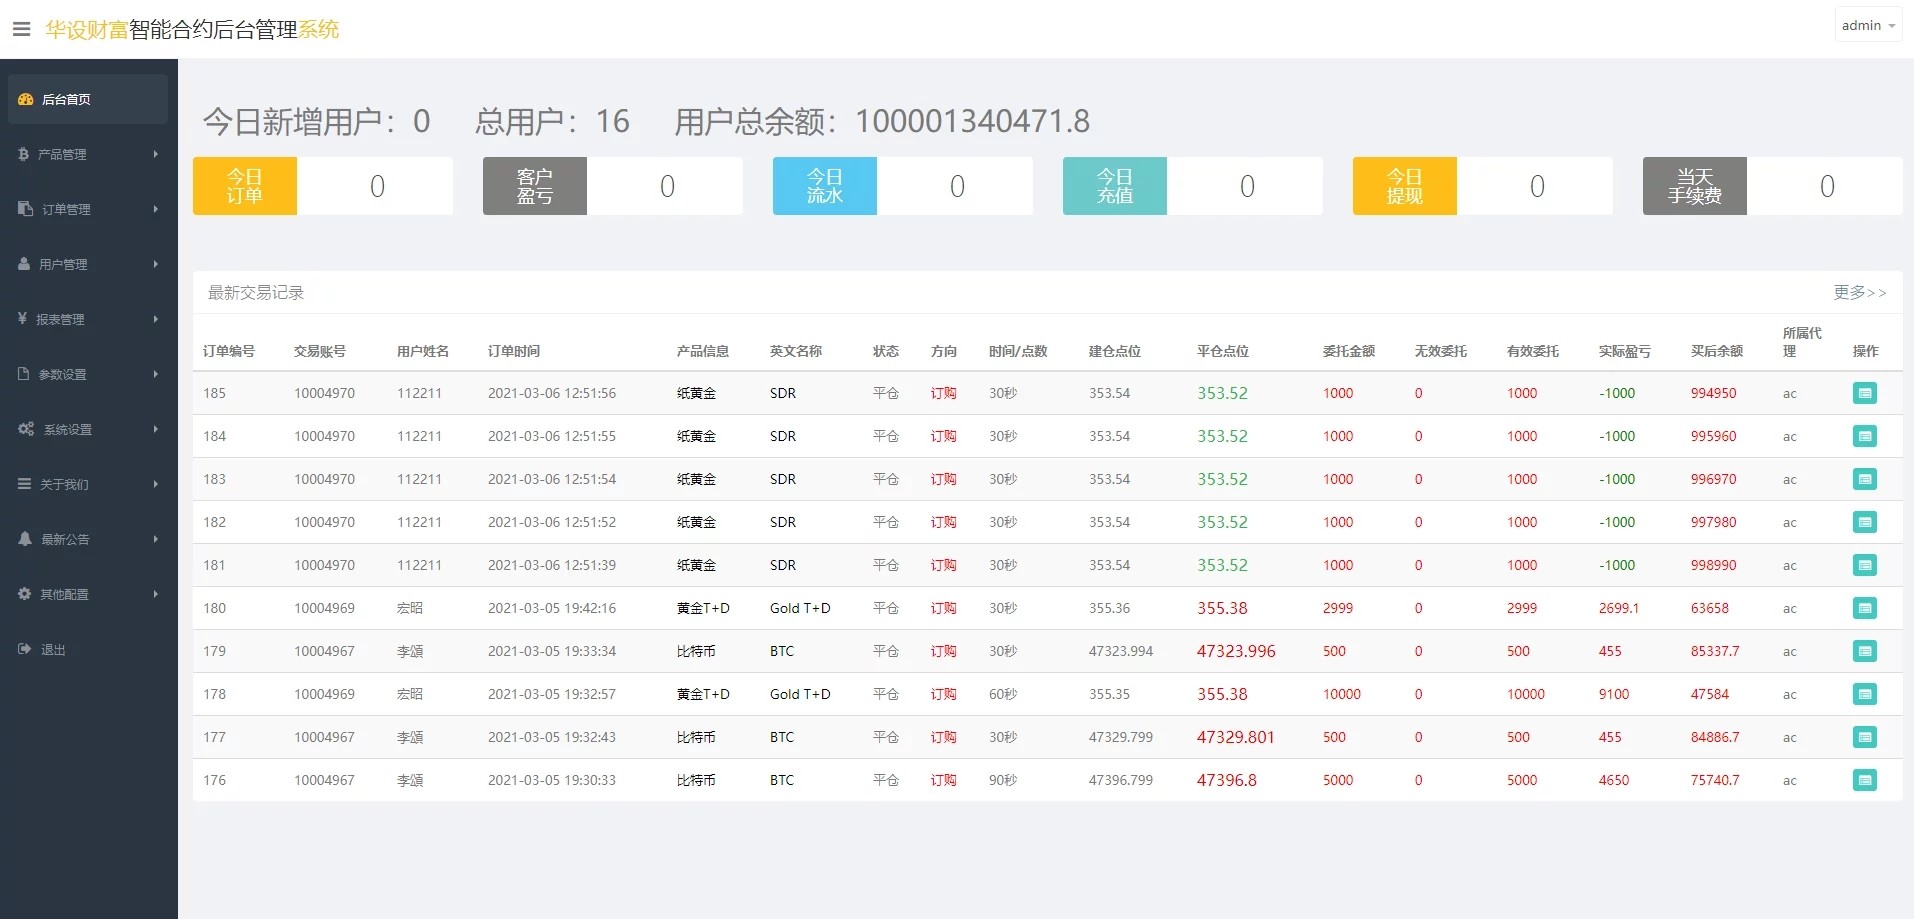The image size is (1914, 919).
Task: Select the 后台首页 dashboard icon
Action: point(24,99)
